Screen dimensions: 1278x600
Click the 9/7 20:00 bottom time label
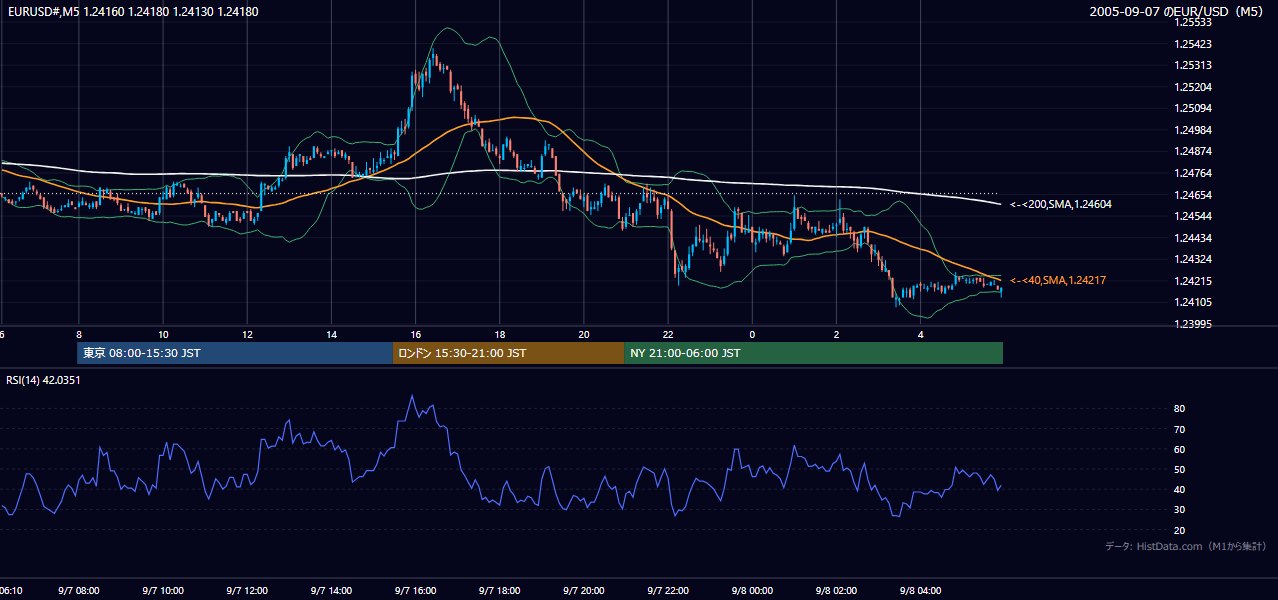tap(584, 591)
